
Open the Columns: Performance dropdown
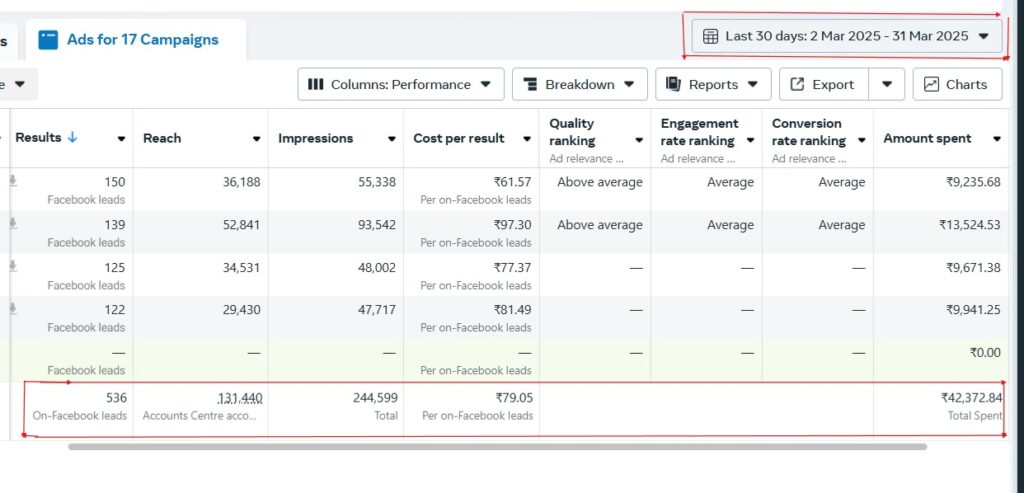(400, 84)
